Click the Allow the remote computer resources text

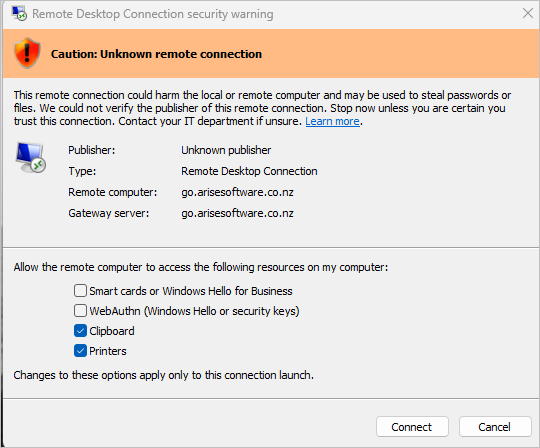[201, 267]
